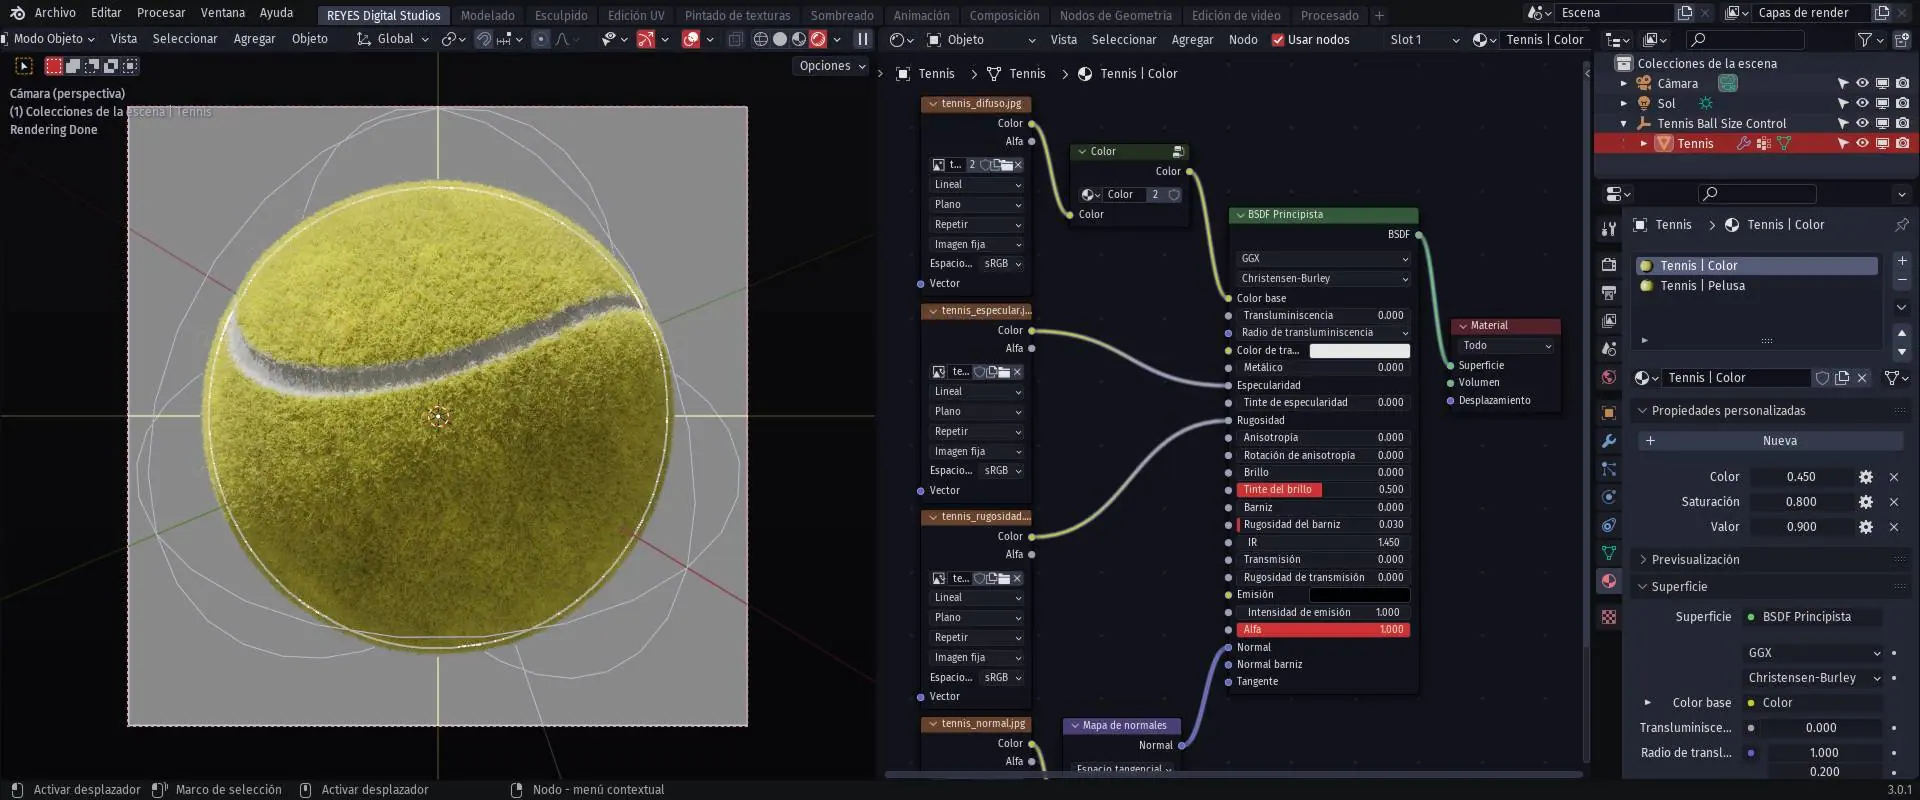This screenshot has height=800, width=1920.
Task: Click the pin icon in properties header
Action: (1901, 225)
